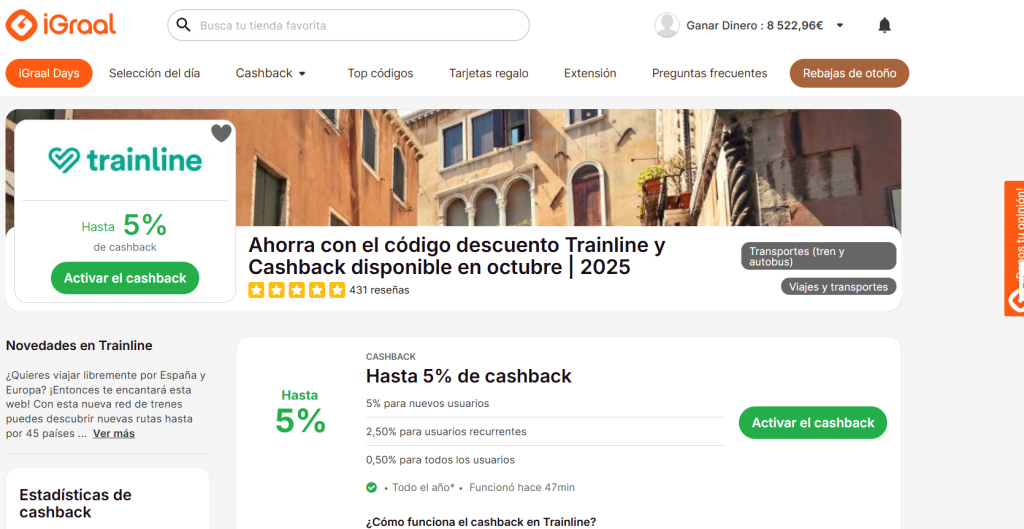Favorite Trainline with the heart icon
Screen dimensions: 1024x529
221,133
